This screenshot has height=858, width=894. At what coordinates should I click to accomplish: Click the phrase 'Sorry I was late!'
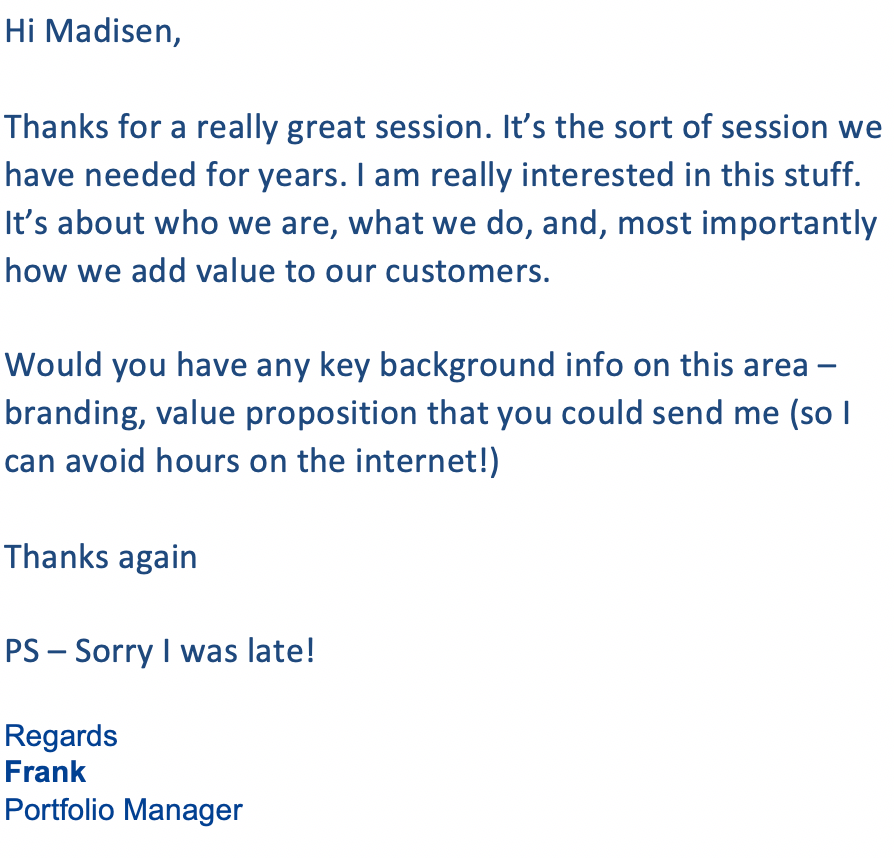(194, 652)
